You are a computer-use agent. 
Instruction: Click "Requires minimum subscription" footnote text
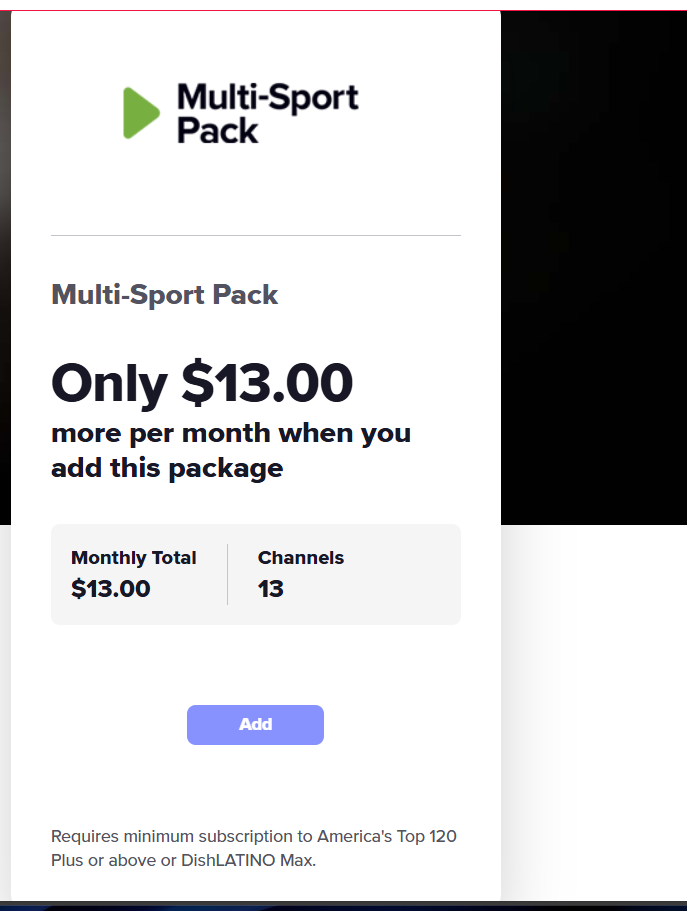181,836
